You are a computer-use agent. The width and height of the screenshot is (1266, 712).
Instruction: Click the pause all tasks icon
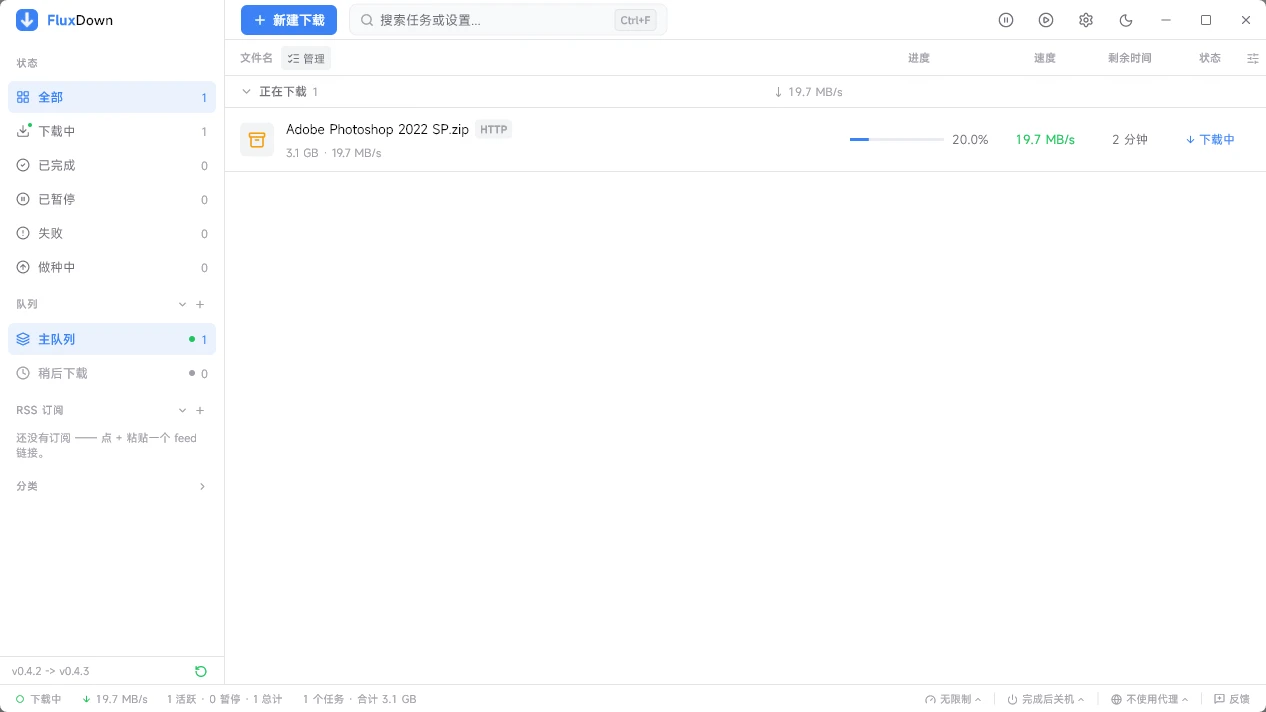click(x=1006, y=20)
